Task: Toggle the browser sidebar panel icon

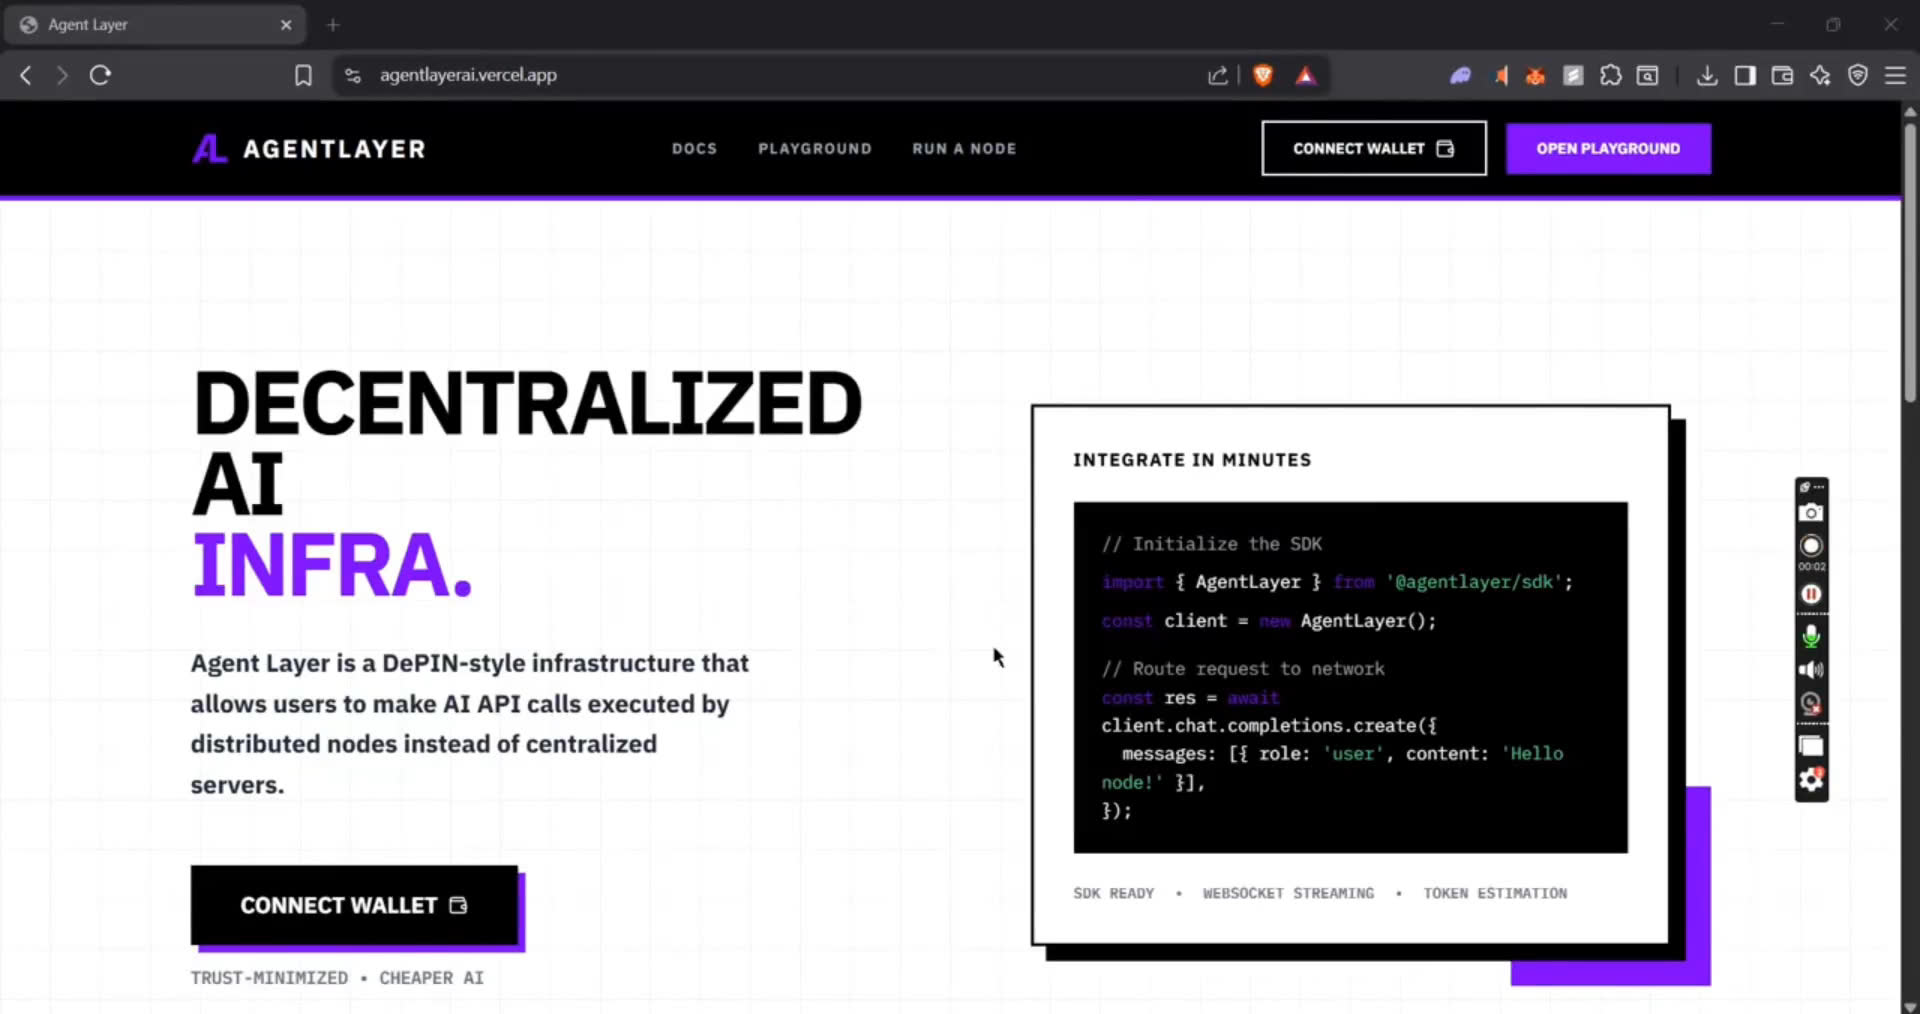Action: click(x=1745, y=75)
